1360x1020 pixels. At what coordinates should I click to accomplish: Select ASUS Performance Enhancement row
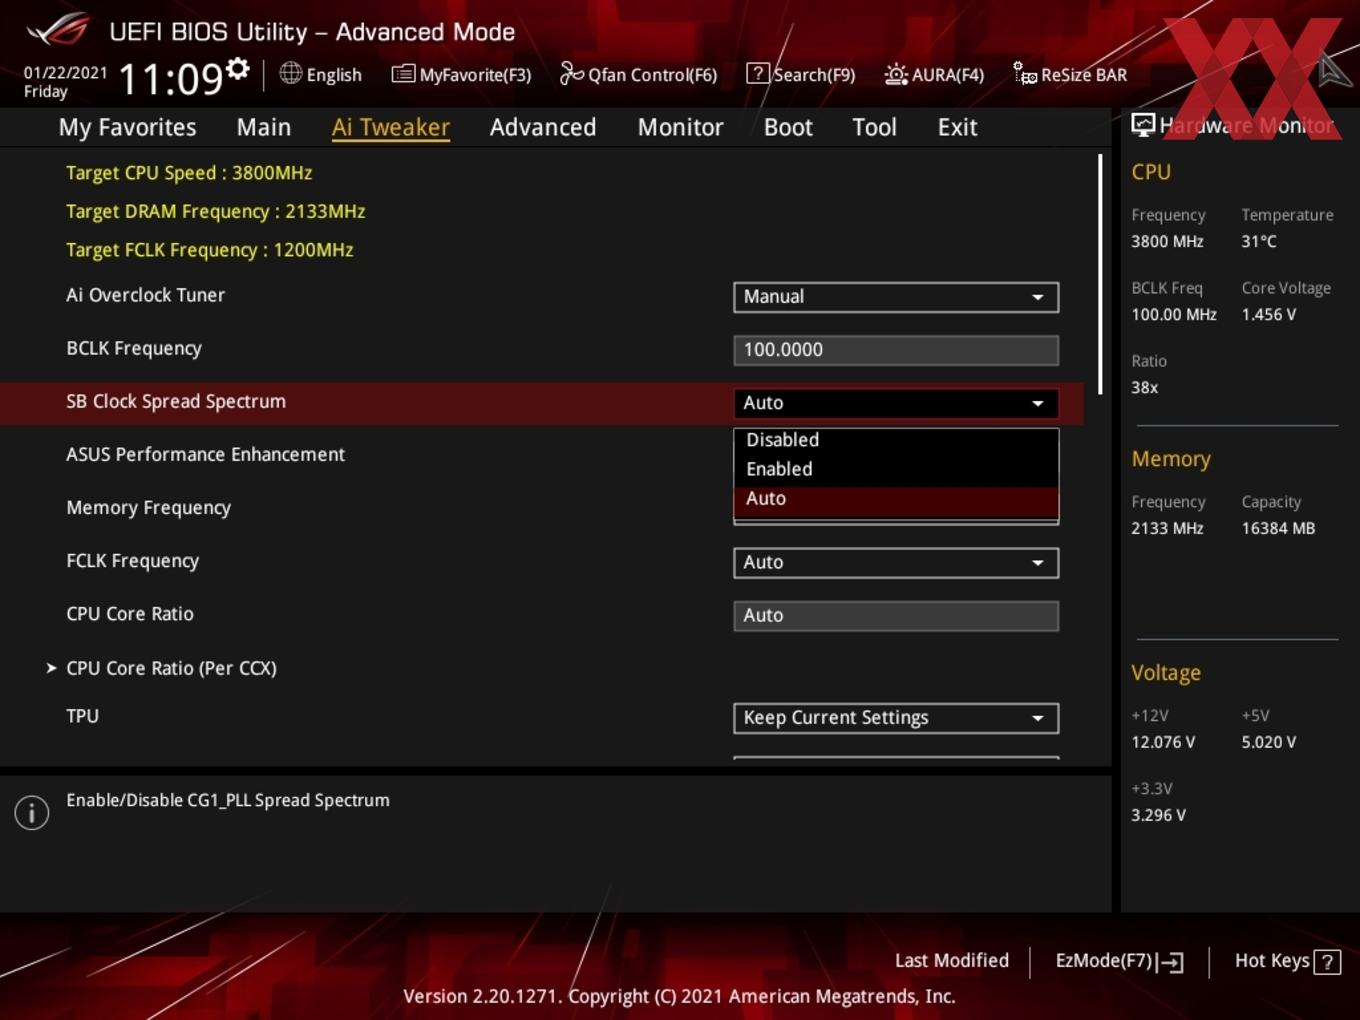205,454
